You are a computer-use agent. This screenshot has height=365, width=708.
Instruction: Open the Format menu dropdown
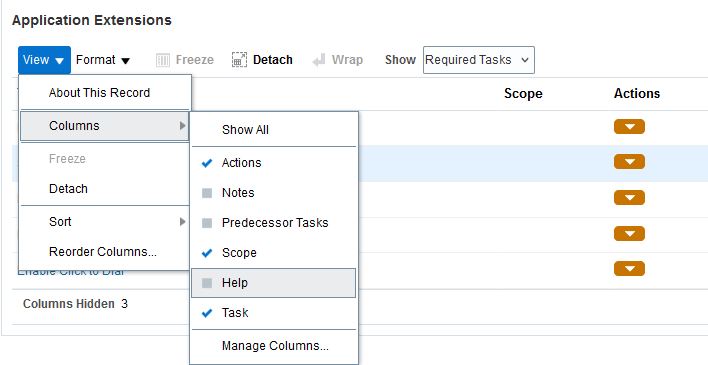[103, 60]
